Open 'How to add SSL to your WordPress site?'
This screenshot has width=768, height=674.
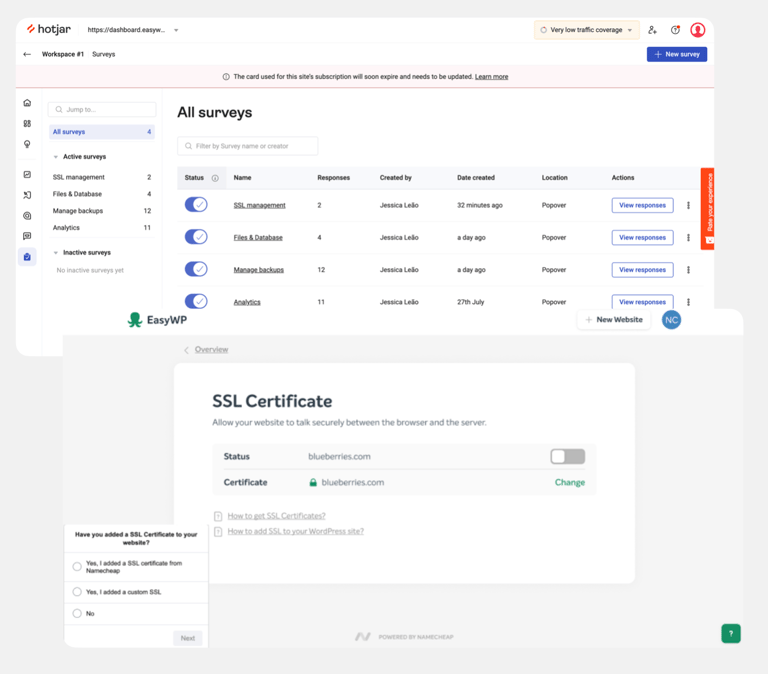coord(295,531)
